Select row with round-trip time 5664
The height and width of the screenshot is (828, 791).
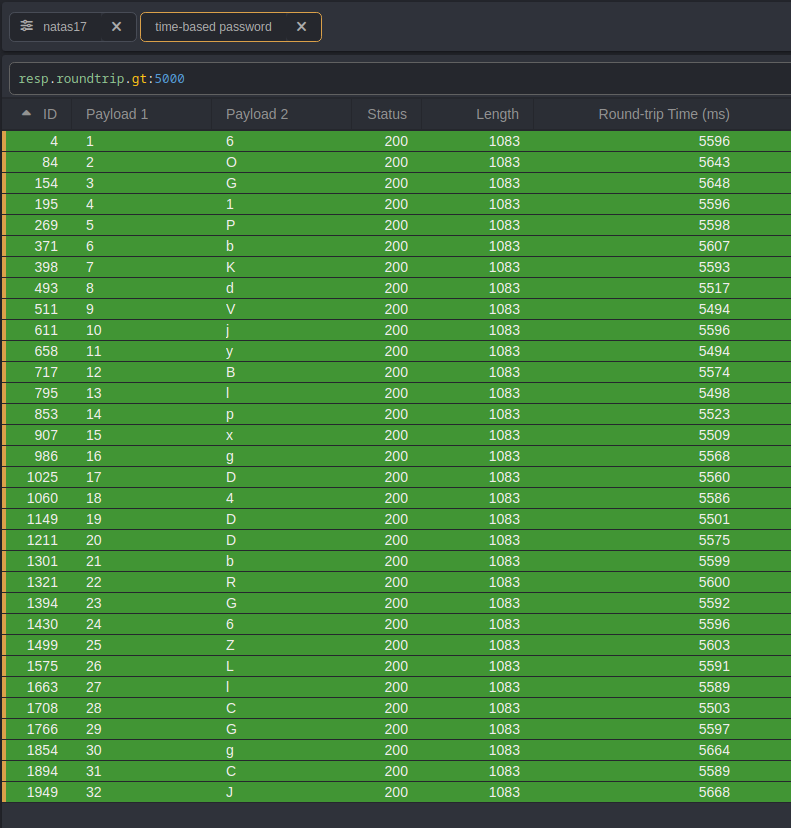tap(396, 751)
